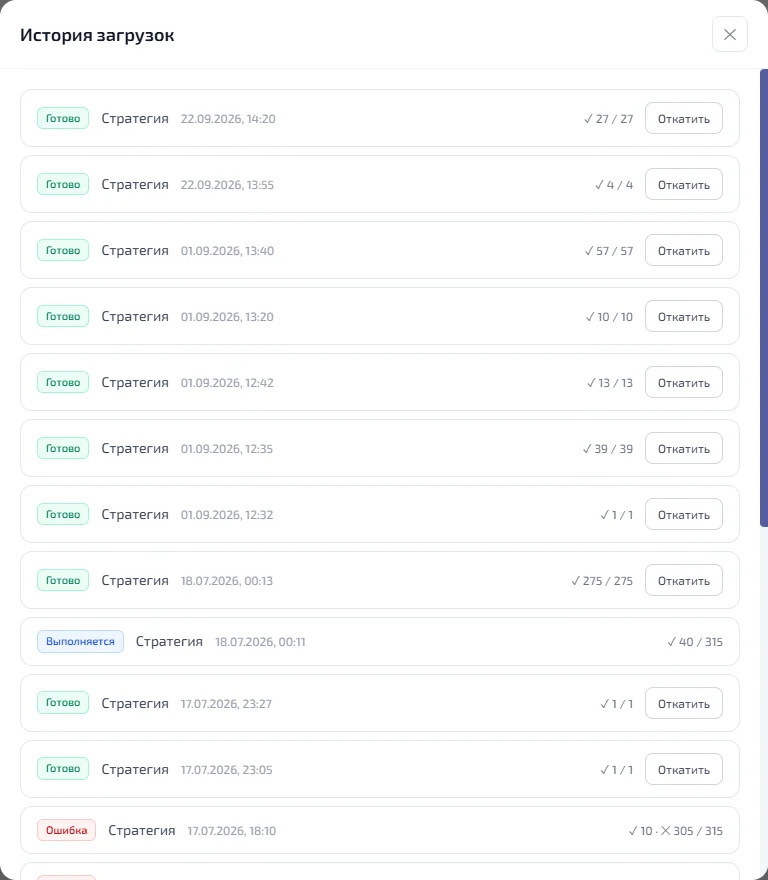Roll back the 22.09.2026, 14:20 upload
The height and width of the screenshot is (880, 768).
(683, 118)
